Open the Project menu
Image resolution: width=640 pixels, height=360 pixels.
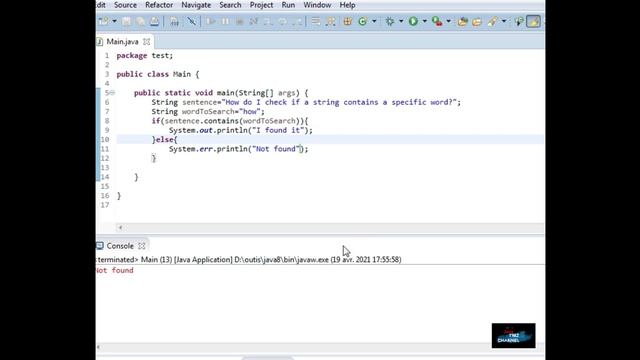click(261, 5)
